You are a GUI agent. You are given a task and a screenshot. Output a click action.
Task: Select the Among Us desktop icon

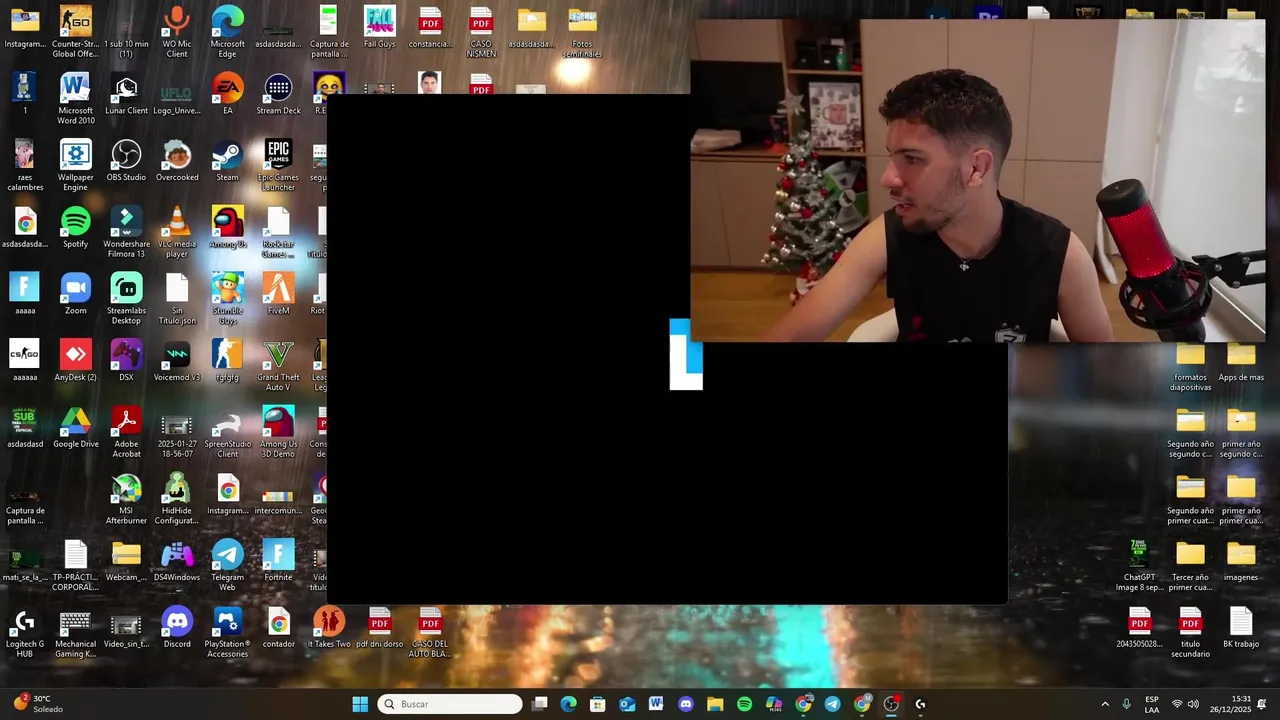[x=228, y=227]
